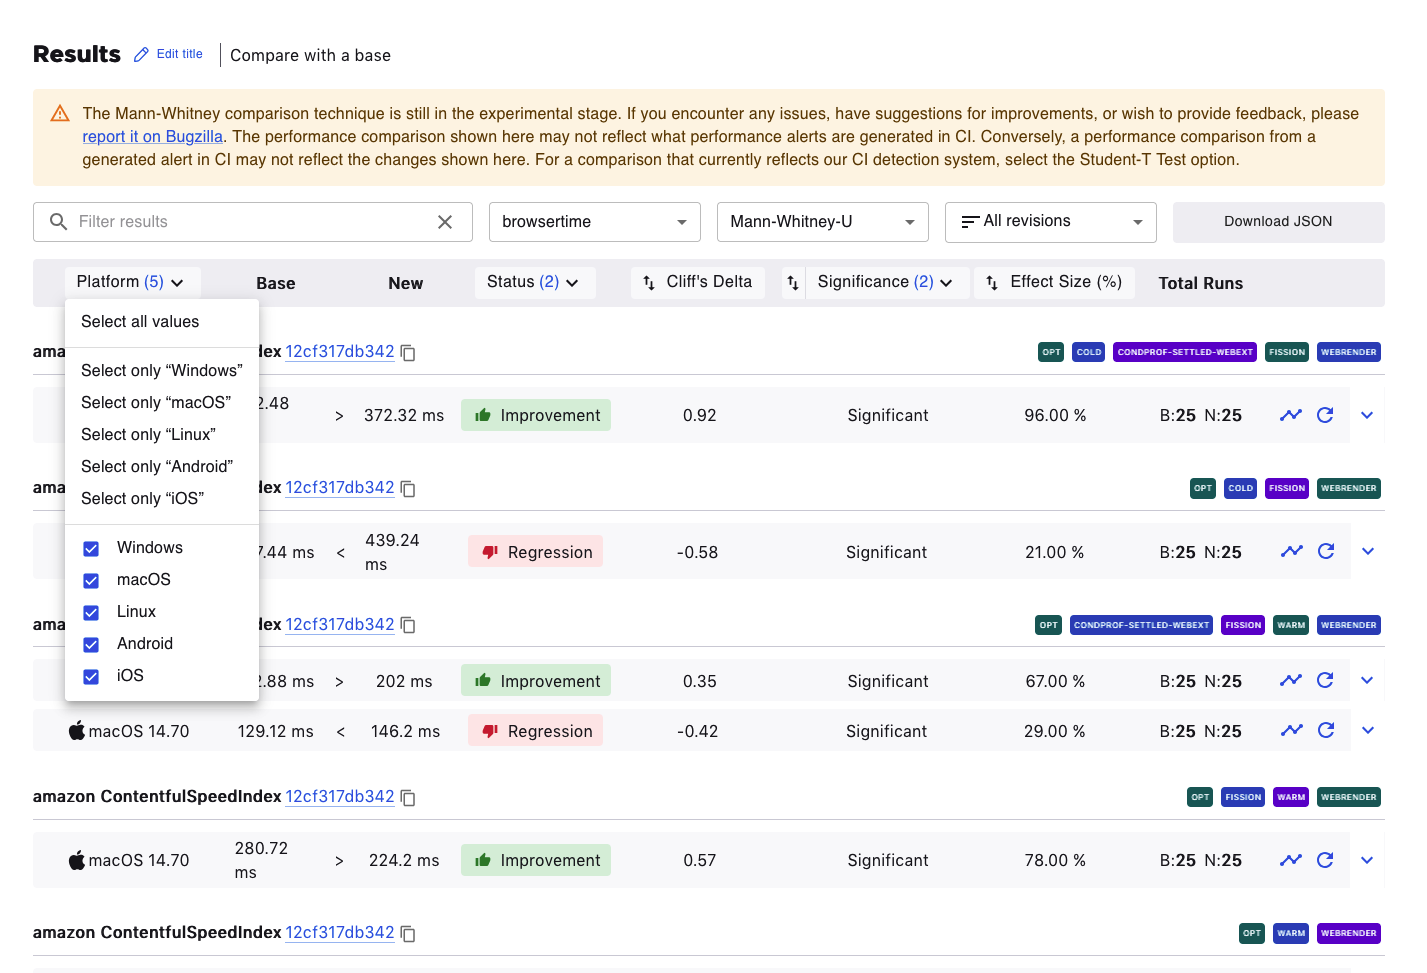Toggle the Linux platform checkbox
This screenshot has width=1427, height=973.
[x=91, y=612]
